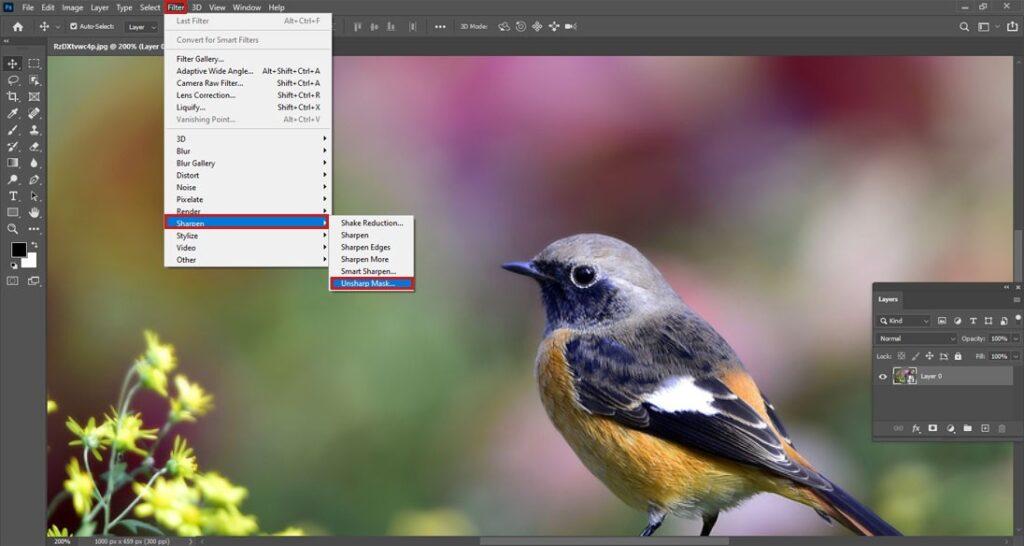Toggle Quick Mask mode
Screen dimensions: 1024x546
(12, 281)
